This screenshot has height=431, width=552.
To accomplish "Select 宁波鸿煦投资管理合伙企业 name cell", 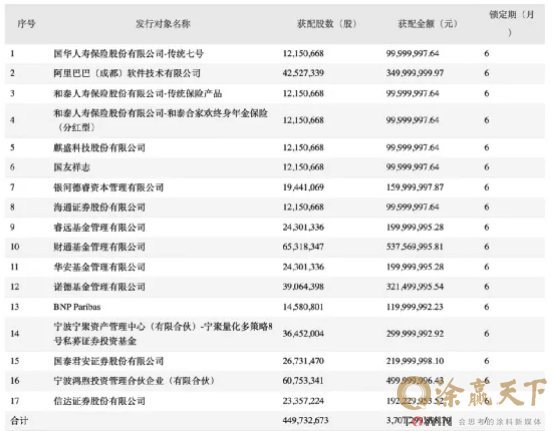I will [x=134, y=381].
